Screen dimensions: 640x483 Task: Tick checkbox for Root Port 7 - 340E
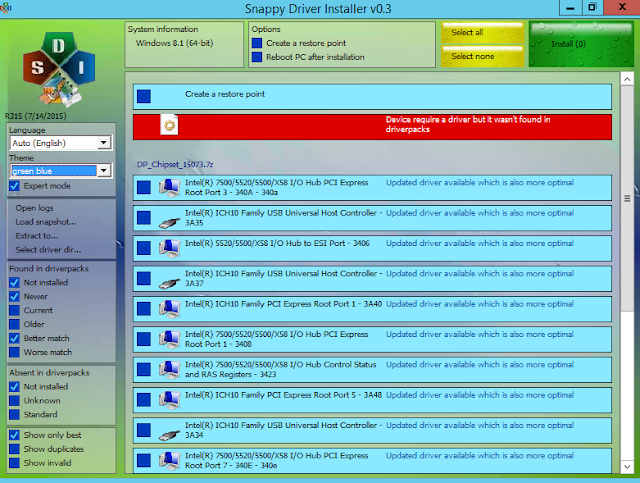click(144, 461)
